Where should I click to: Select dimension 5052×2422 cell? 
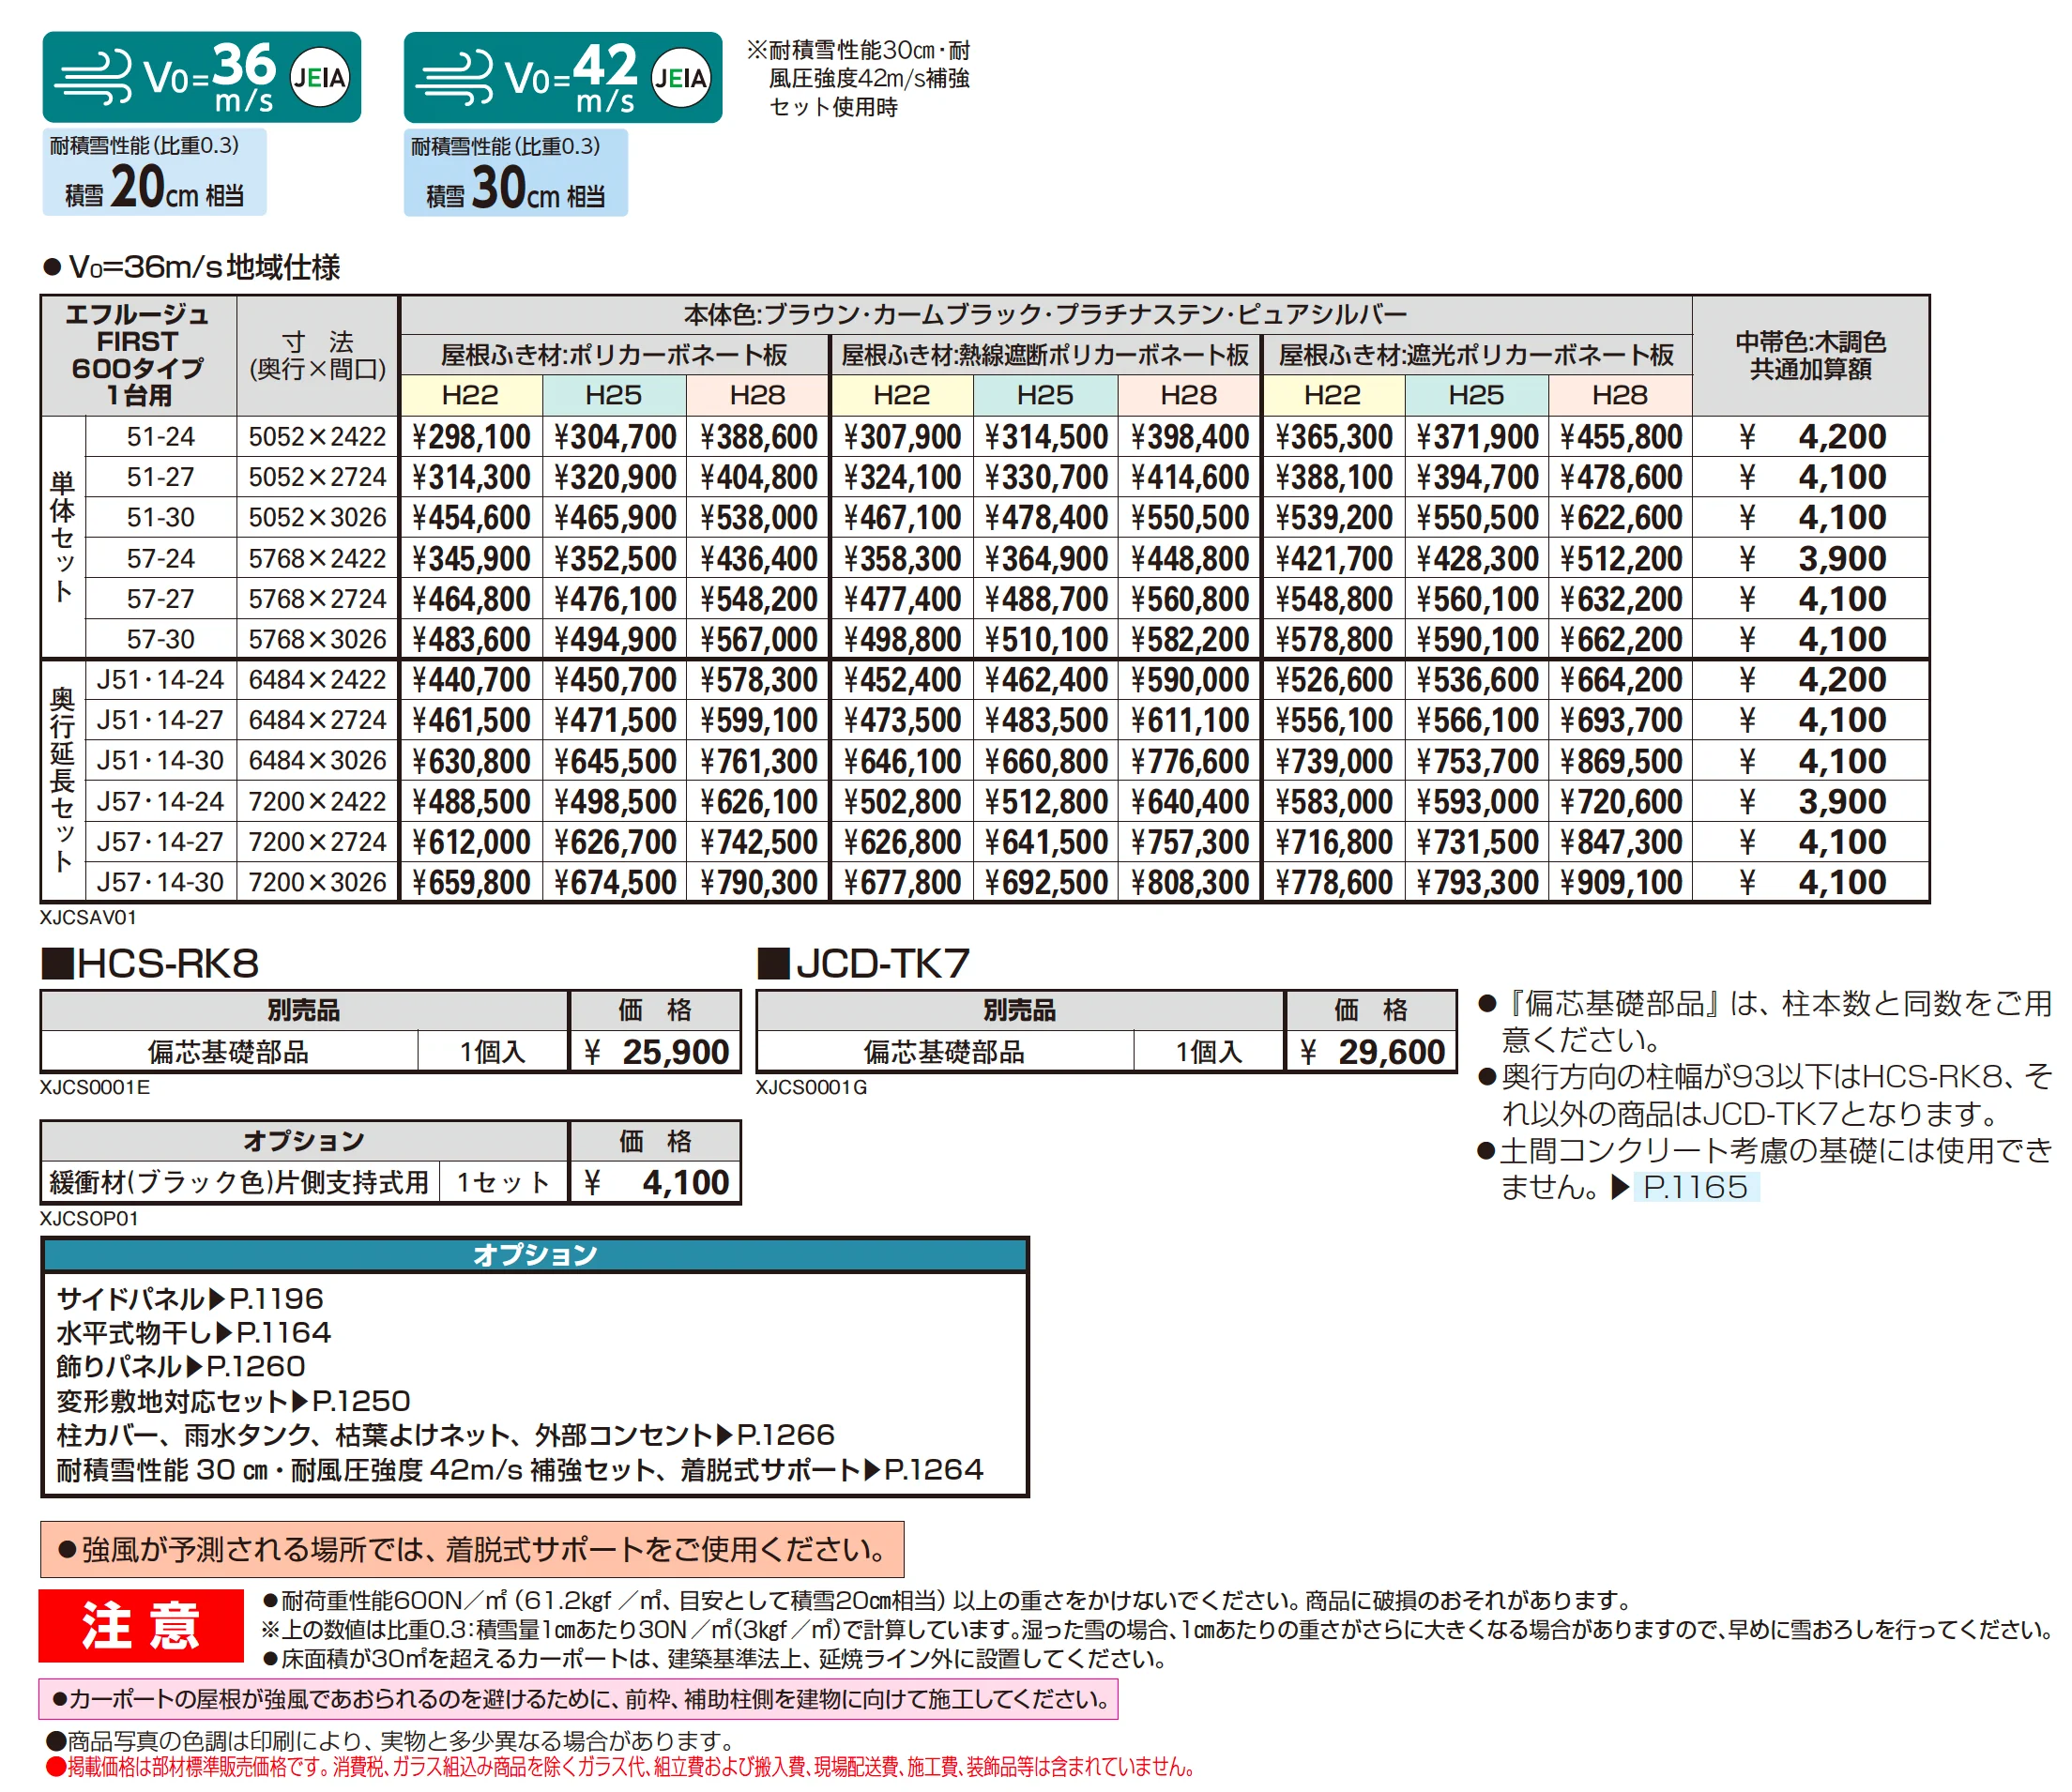318,437
